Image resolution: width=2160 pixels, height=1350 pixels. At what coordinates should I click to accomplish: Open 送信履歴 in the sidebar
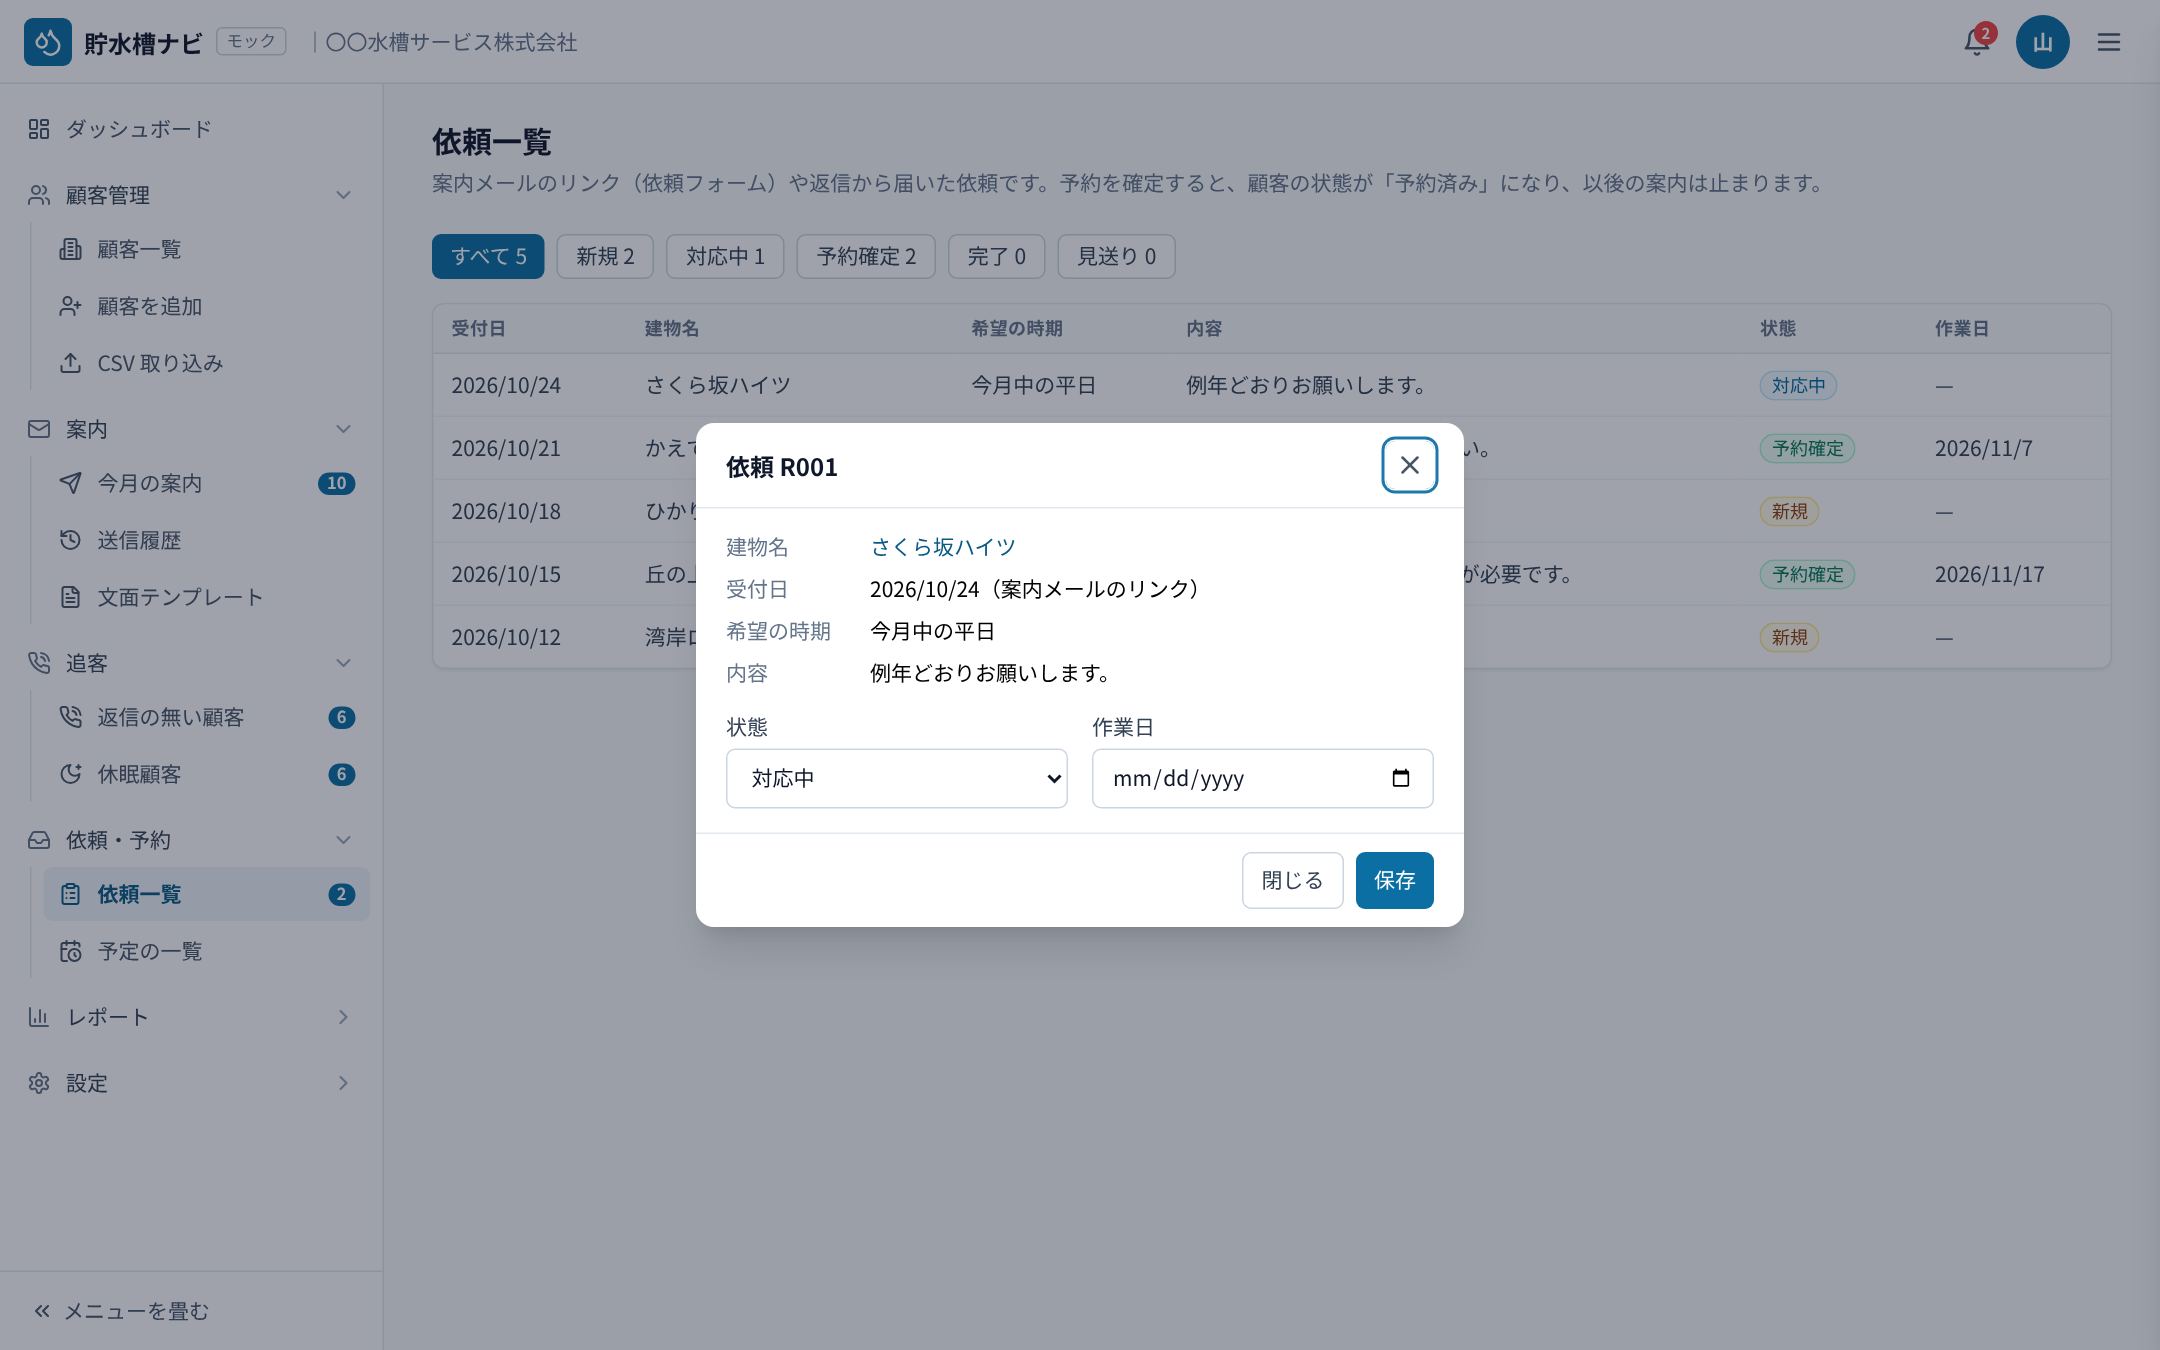pos(206,540)
